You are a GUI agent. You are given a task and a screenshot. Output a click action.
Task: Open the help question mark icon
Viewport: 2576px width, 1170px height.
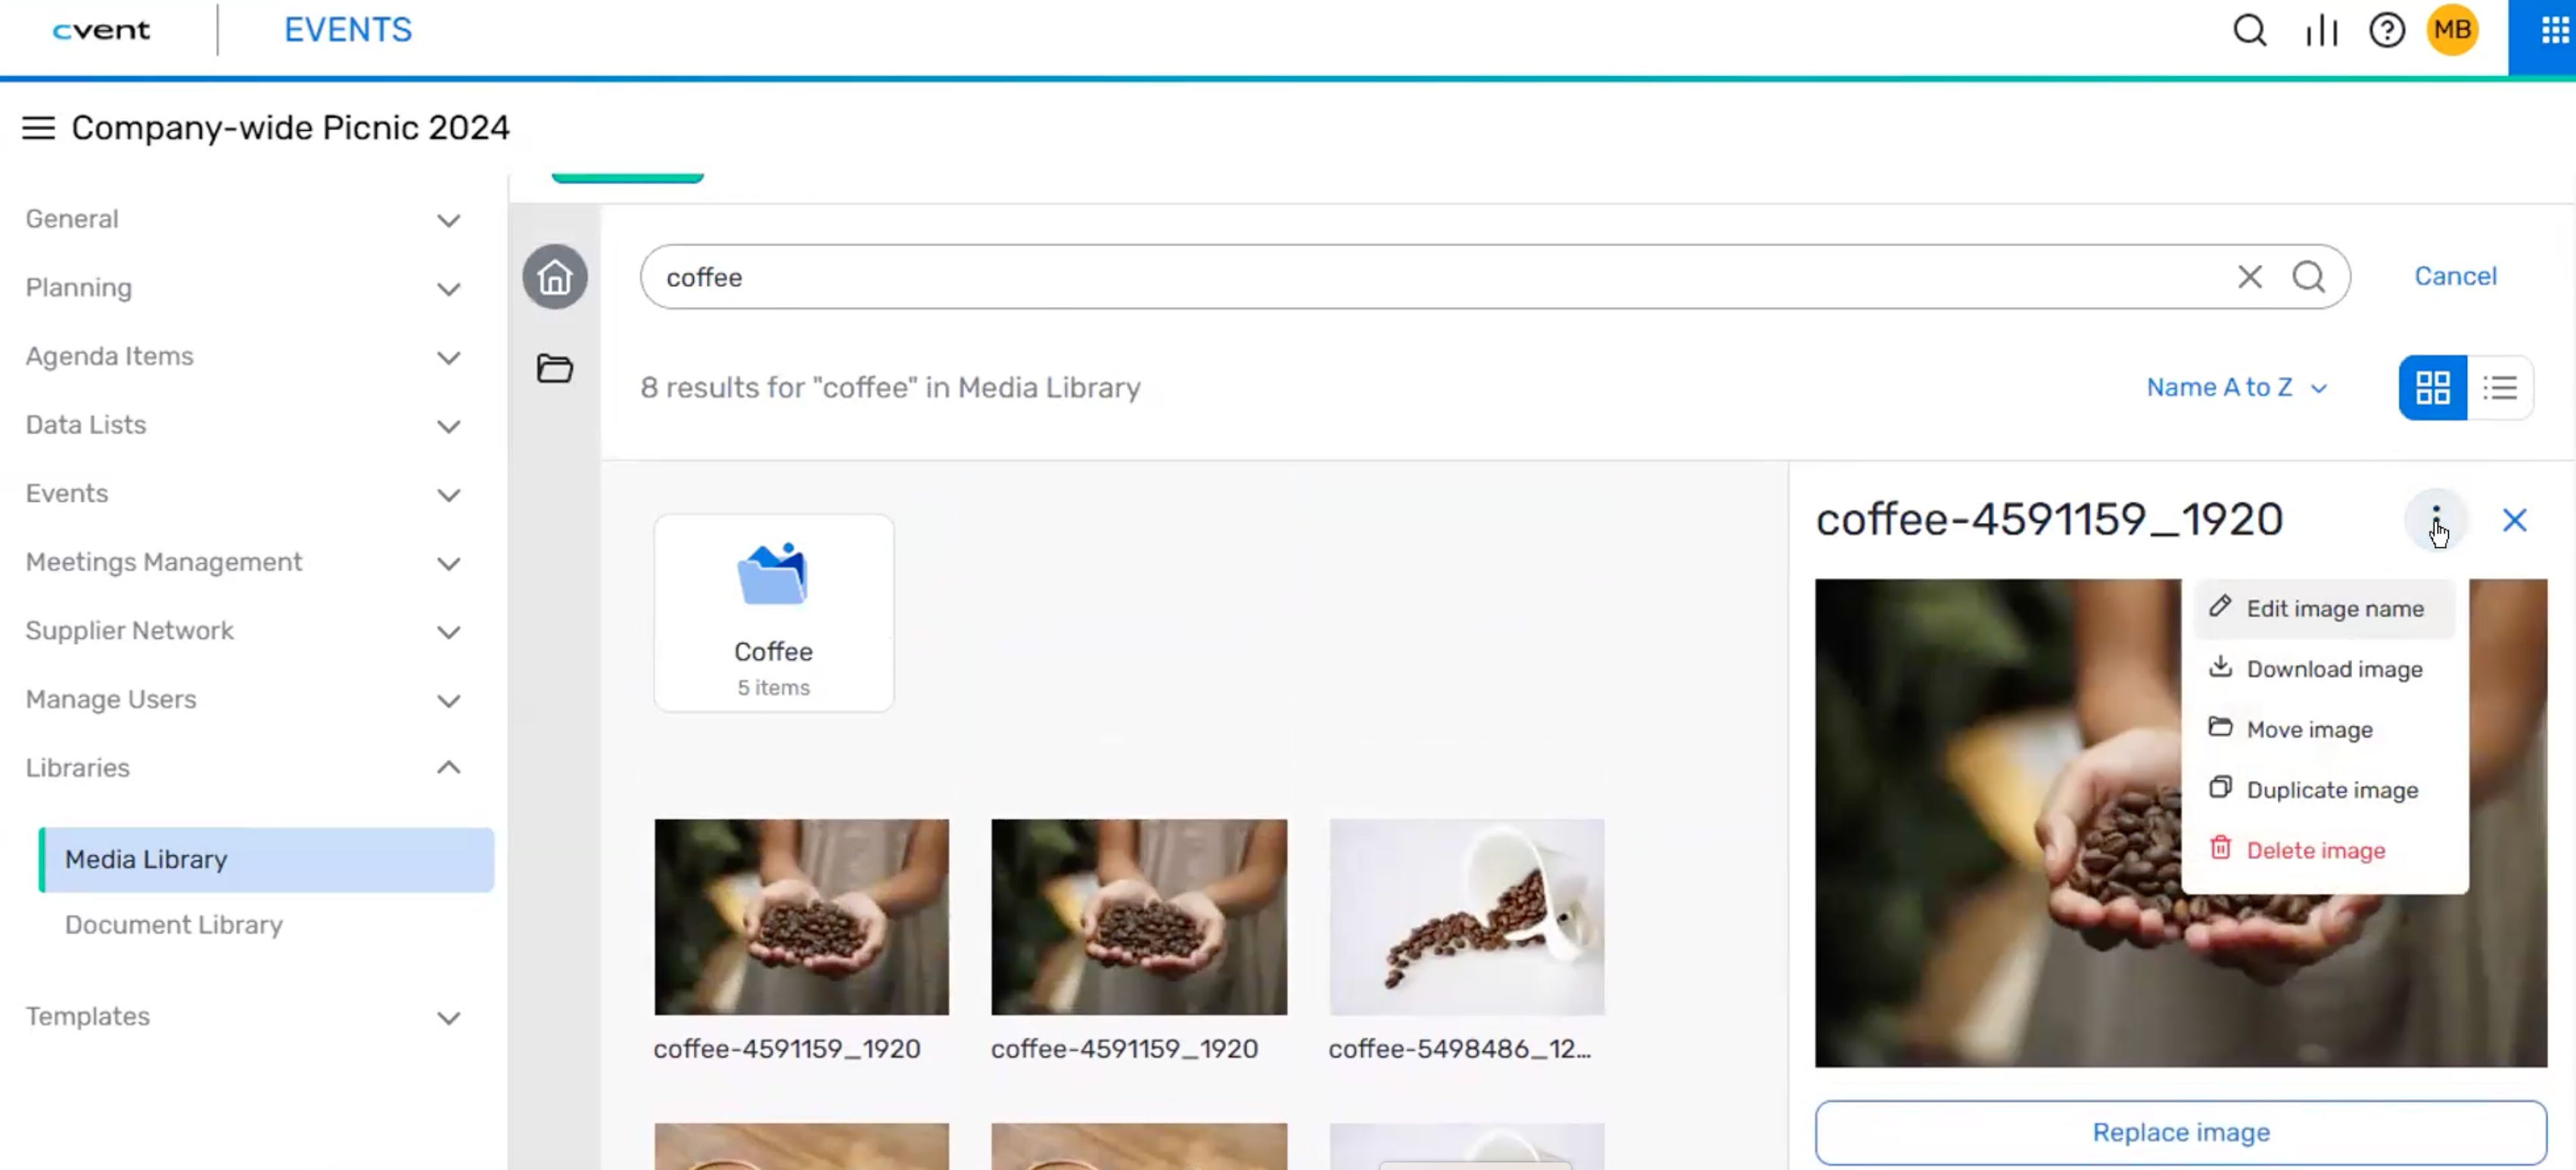tap(2386, 31)
